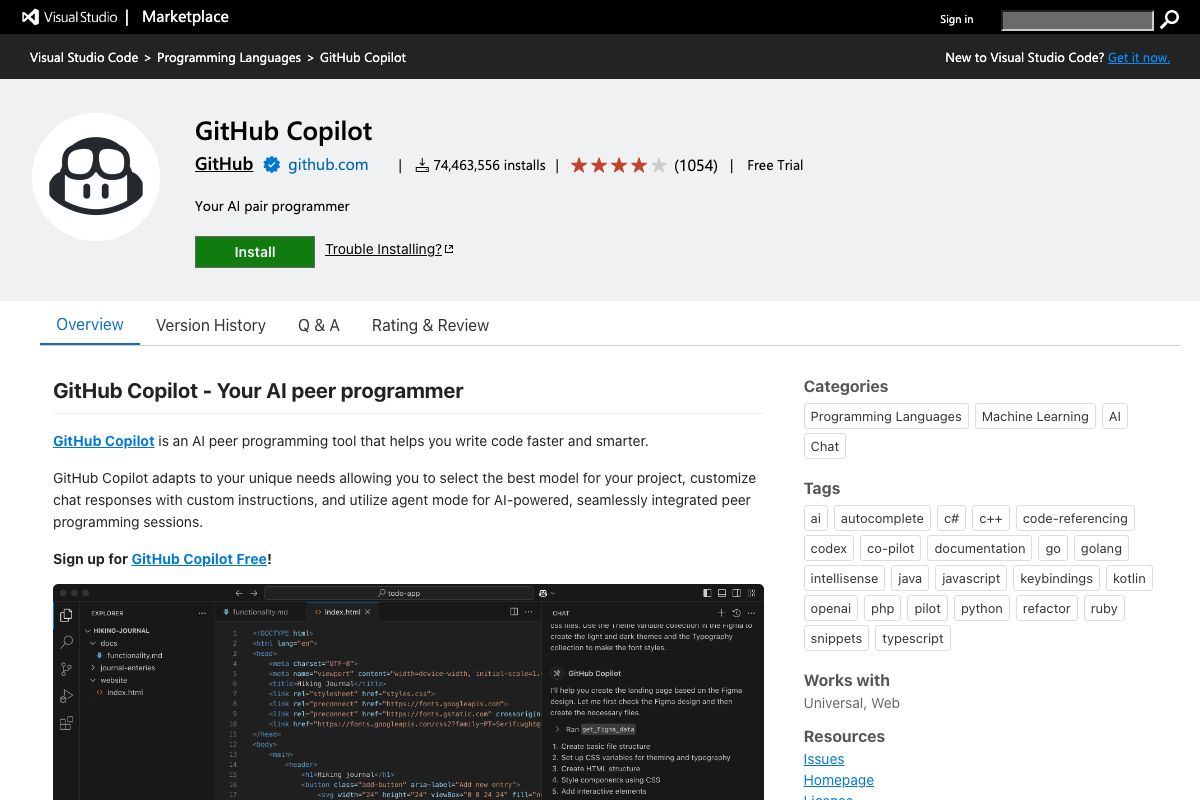Click the GitHub Copilot breadcrumb
The height and width of the screenshot is (800, 1200).
coord(363,57)
